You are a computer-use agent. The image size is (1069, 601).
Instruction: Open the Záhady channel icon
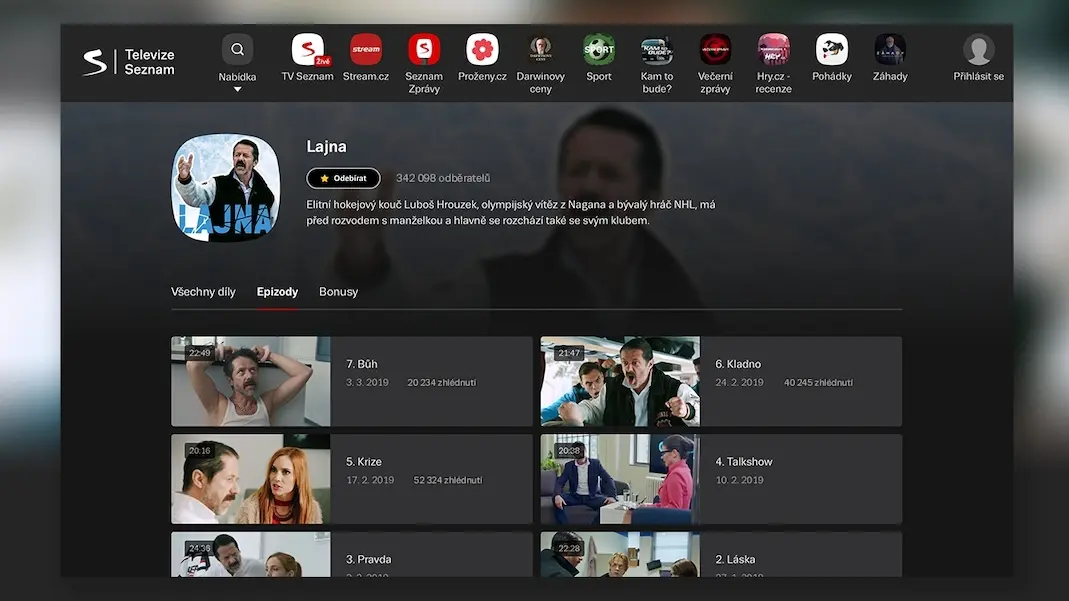[890, 49]
